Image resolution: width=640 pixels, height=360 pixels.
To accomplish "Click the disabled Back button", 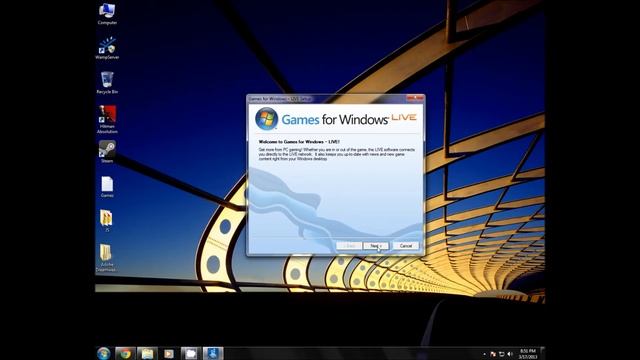I will [x=349, y=246].
